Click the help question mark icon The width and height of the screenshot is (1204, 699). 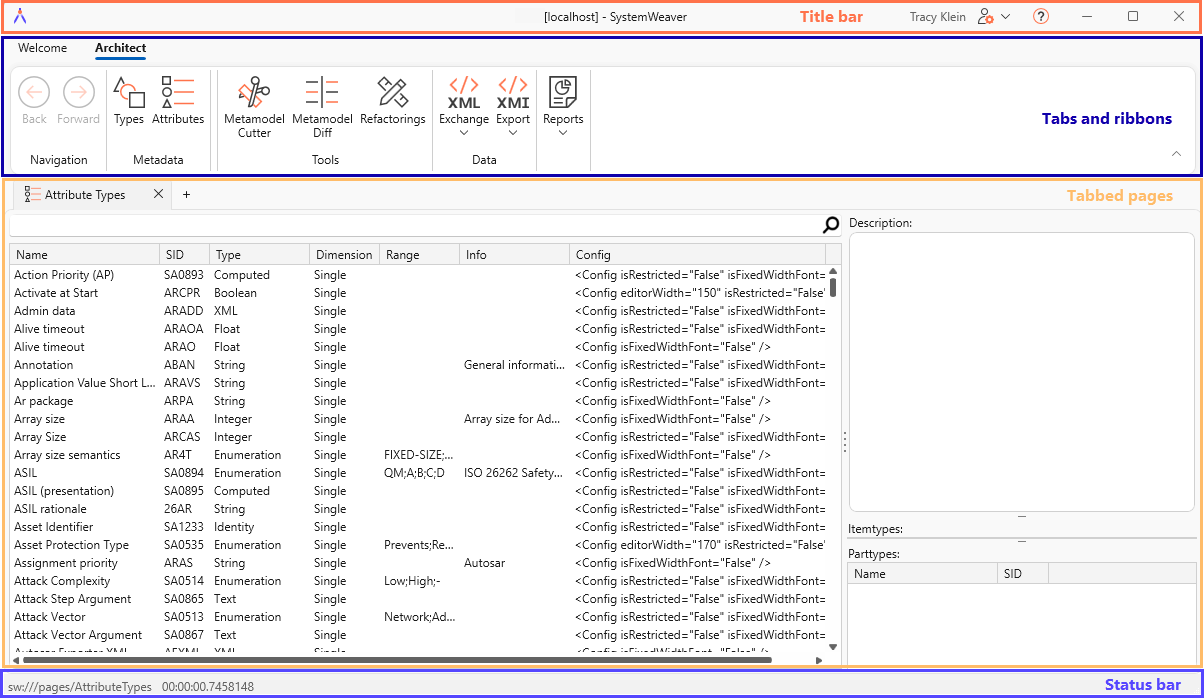[x=1041, y=17]
